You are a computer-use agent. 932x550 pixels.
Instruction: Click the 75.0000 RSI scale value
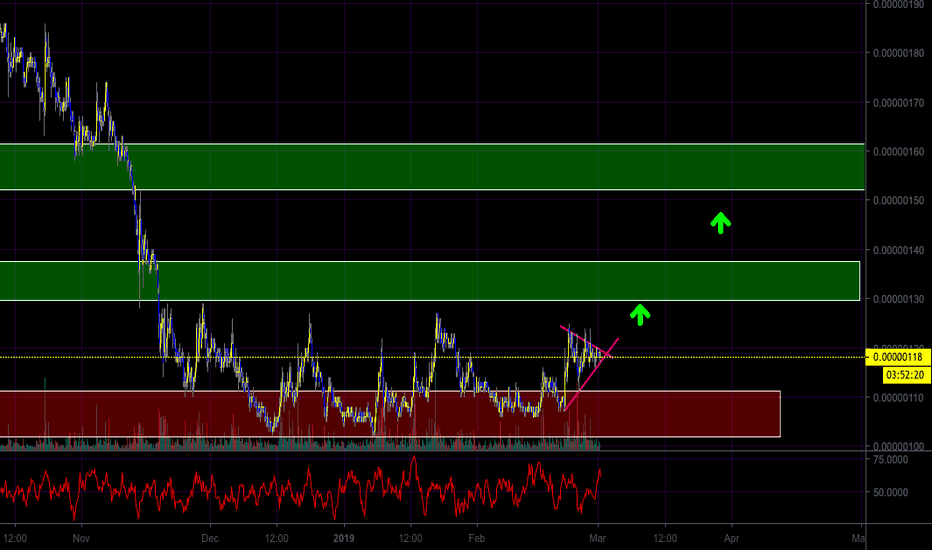pos(890,460)
